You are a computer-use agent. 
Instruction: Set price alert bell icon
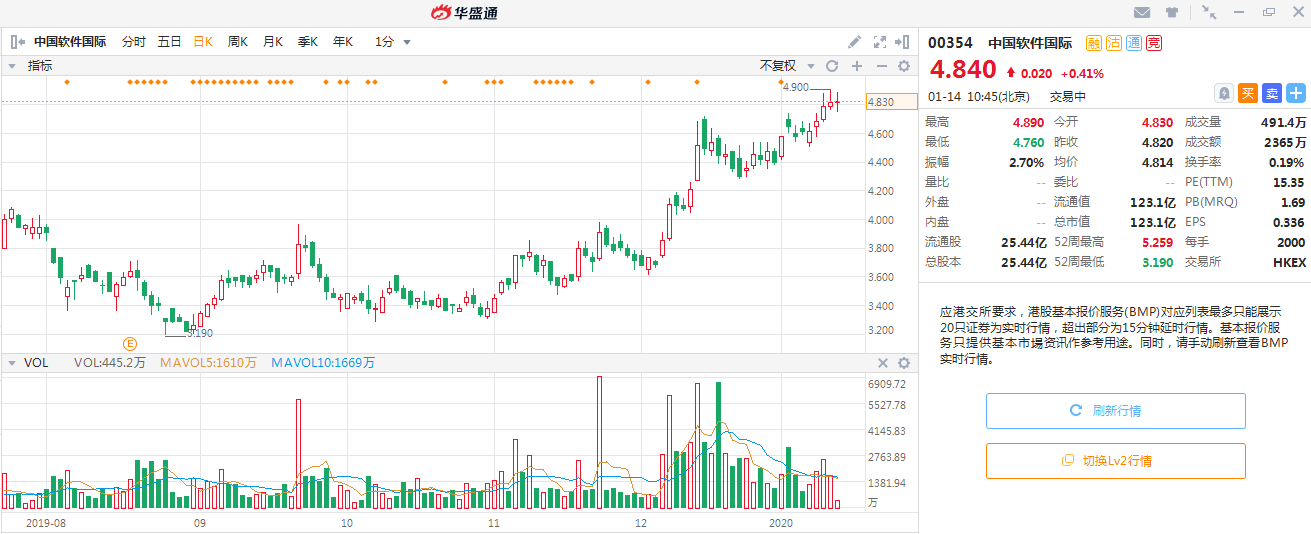coord(1223,93)
